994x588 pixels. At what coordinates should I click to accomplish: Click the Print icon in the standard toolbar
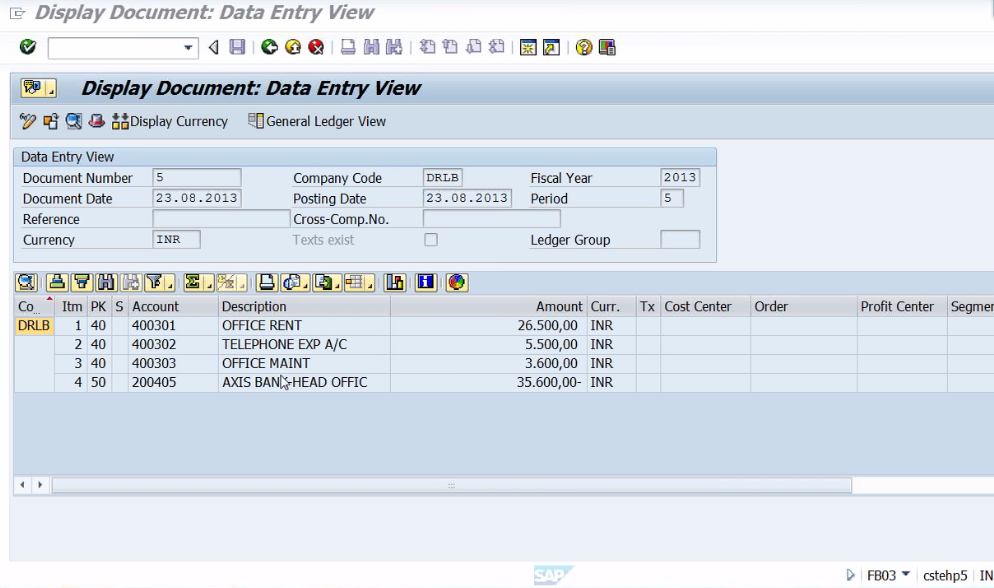point(348,48)
